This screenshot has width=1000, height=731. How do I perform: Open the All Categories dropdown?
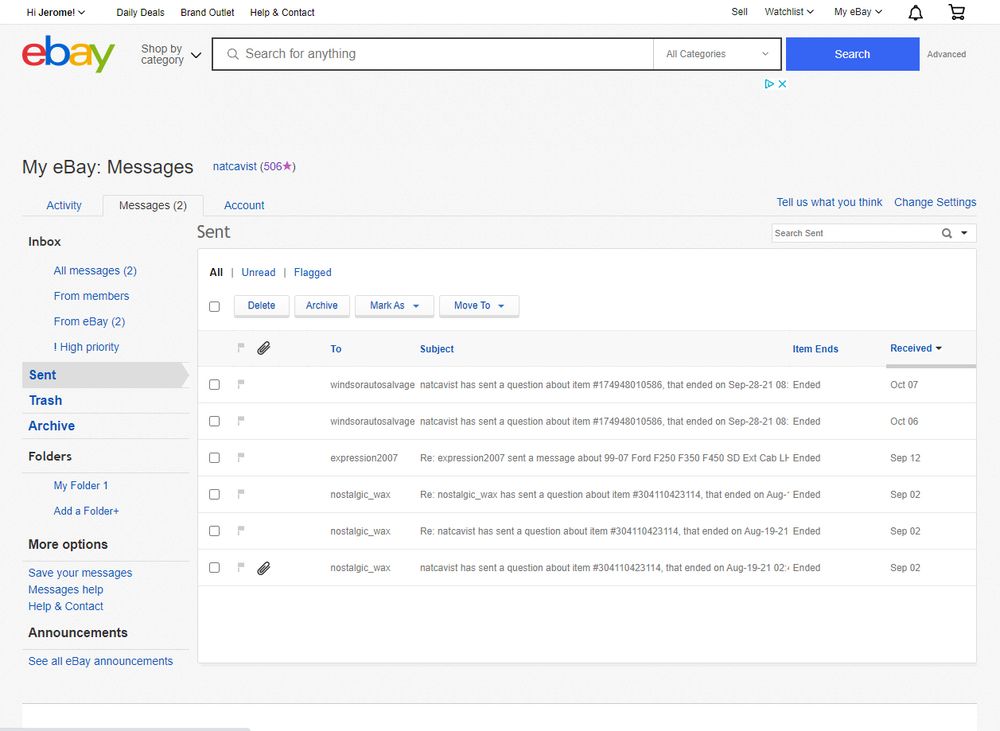[x=718, y=54]
